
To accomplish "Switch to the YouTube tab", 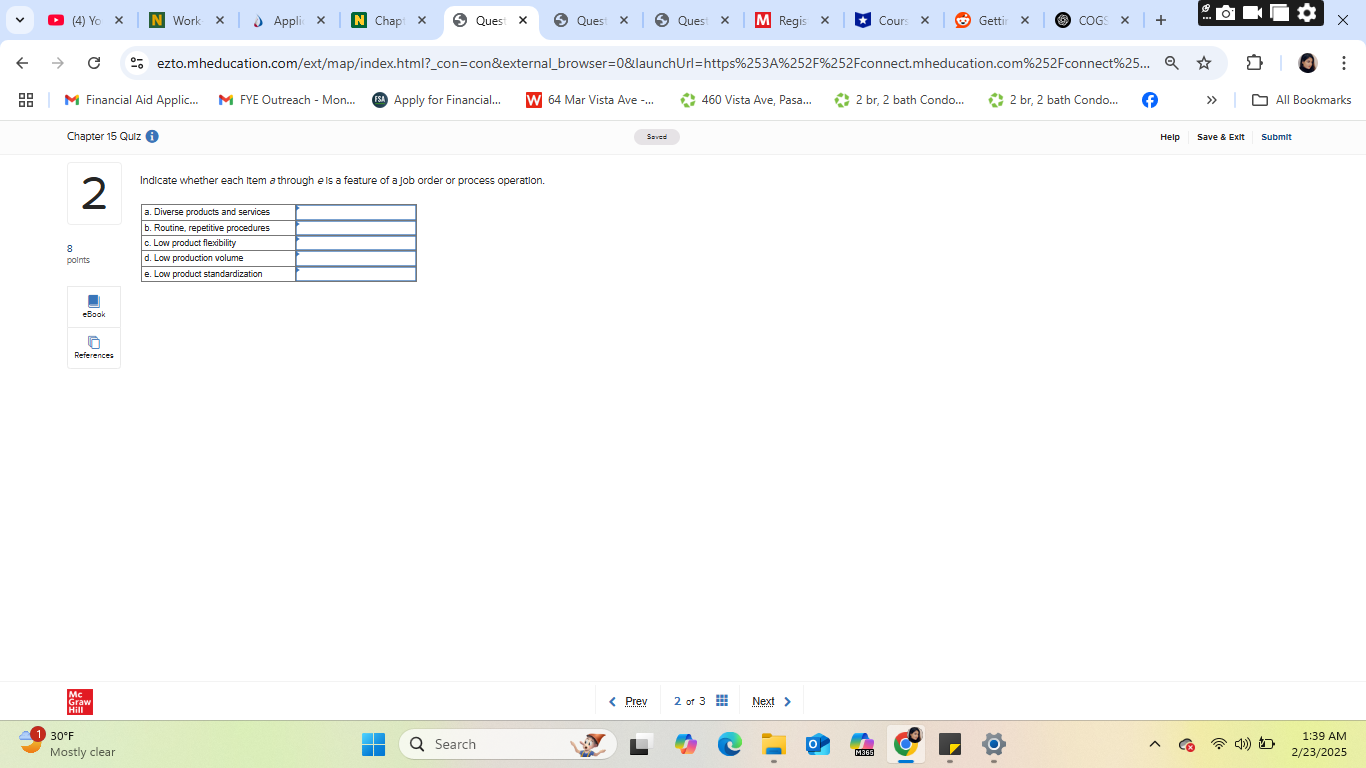I will coord(86,20).
